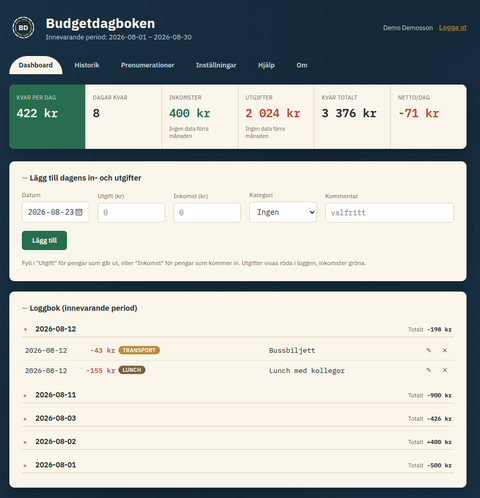Screen dimensions: 480x498
Task: Open the Om tab
Action: tap(302, 65)
